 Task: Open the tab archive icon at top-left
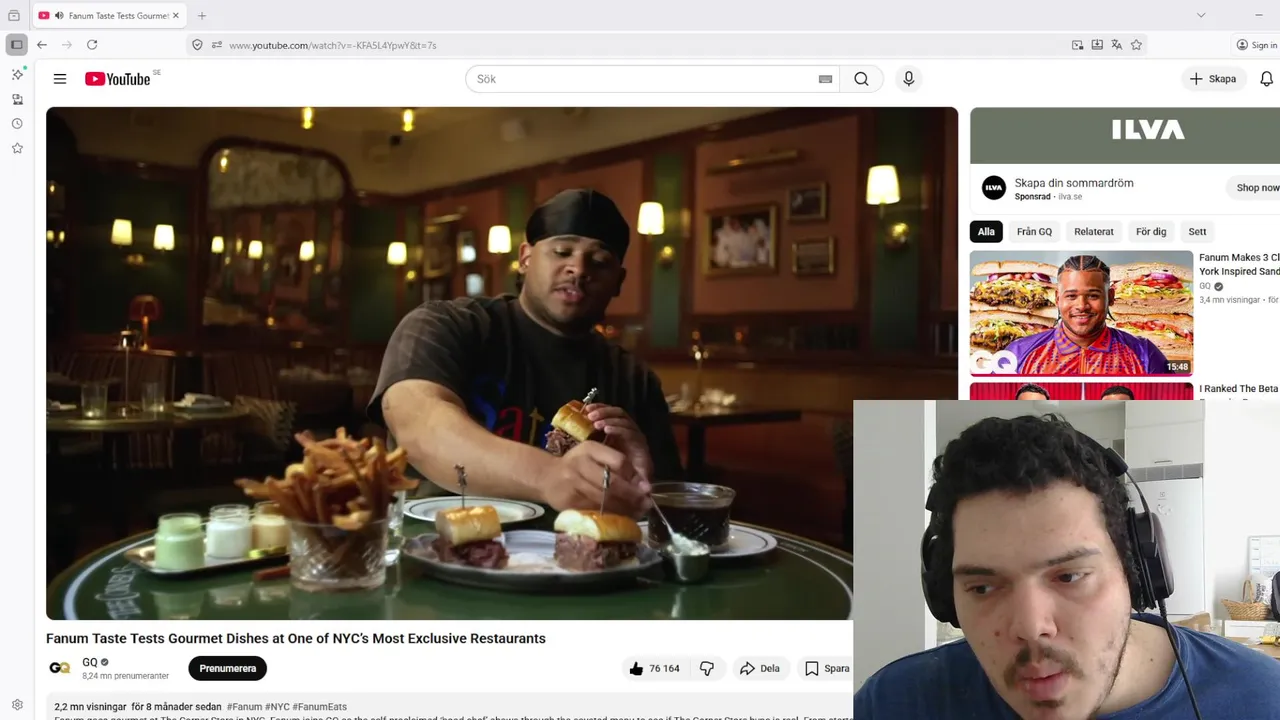tap(14, 16)
